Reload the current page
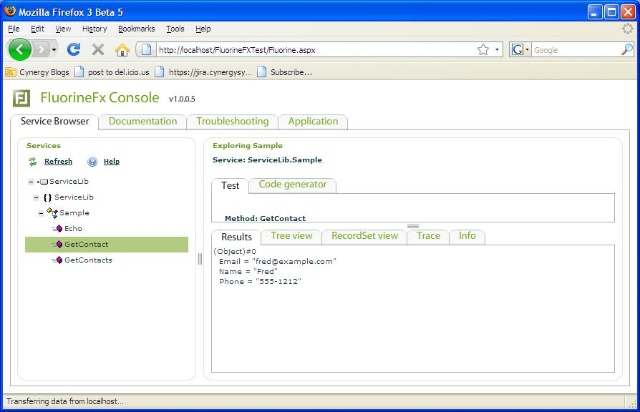Viewport: 640px width, 412px height. (73, 50)
